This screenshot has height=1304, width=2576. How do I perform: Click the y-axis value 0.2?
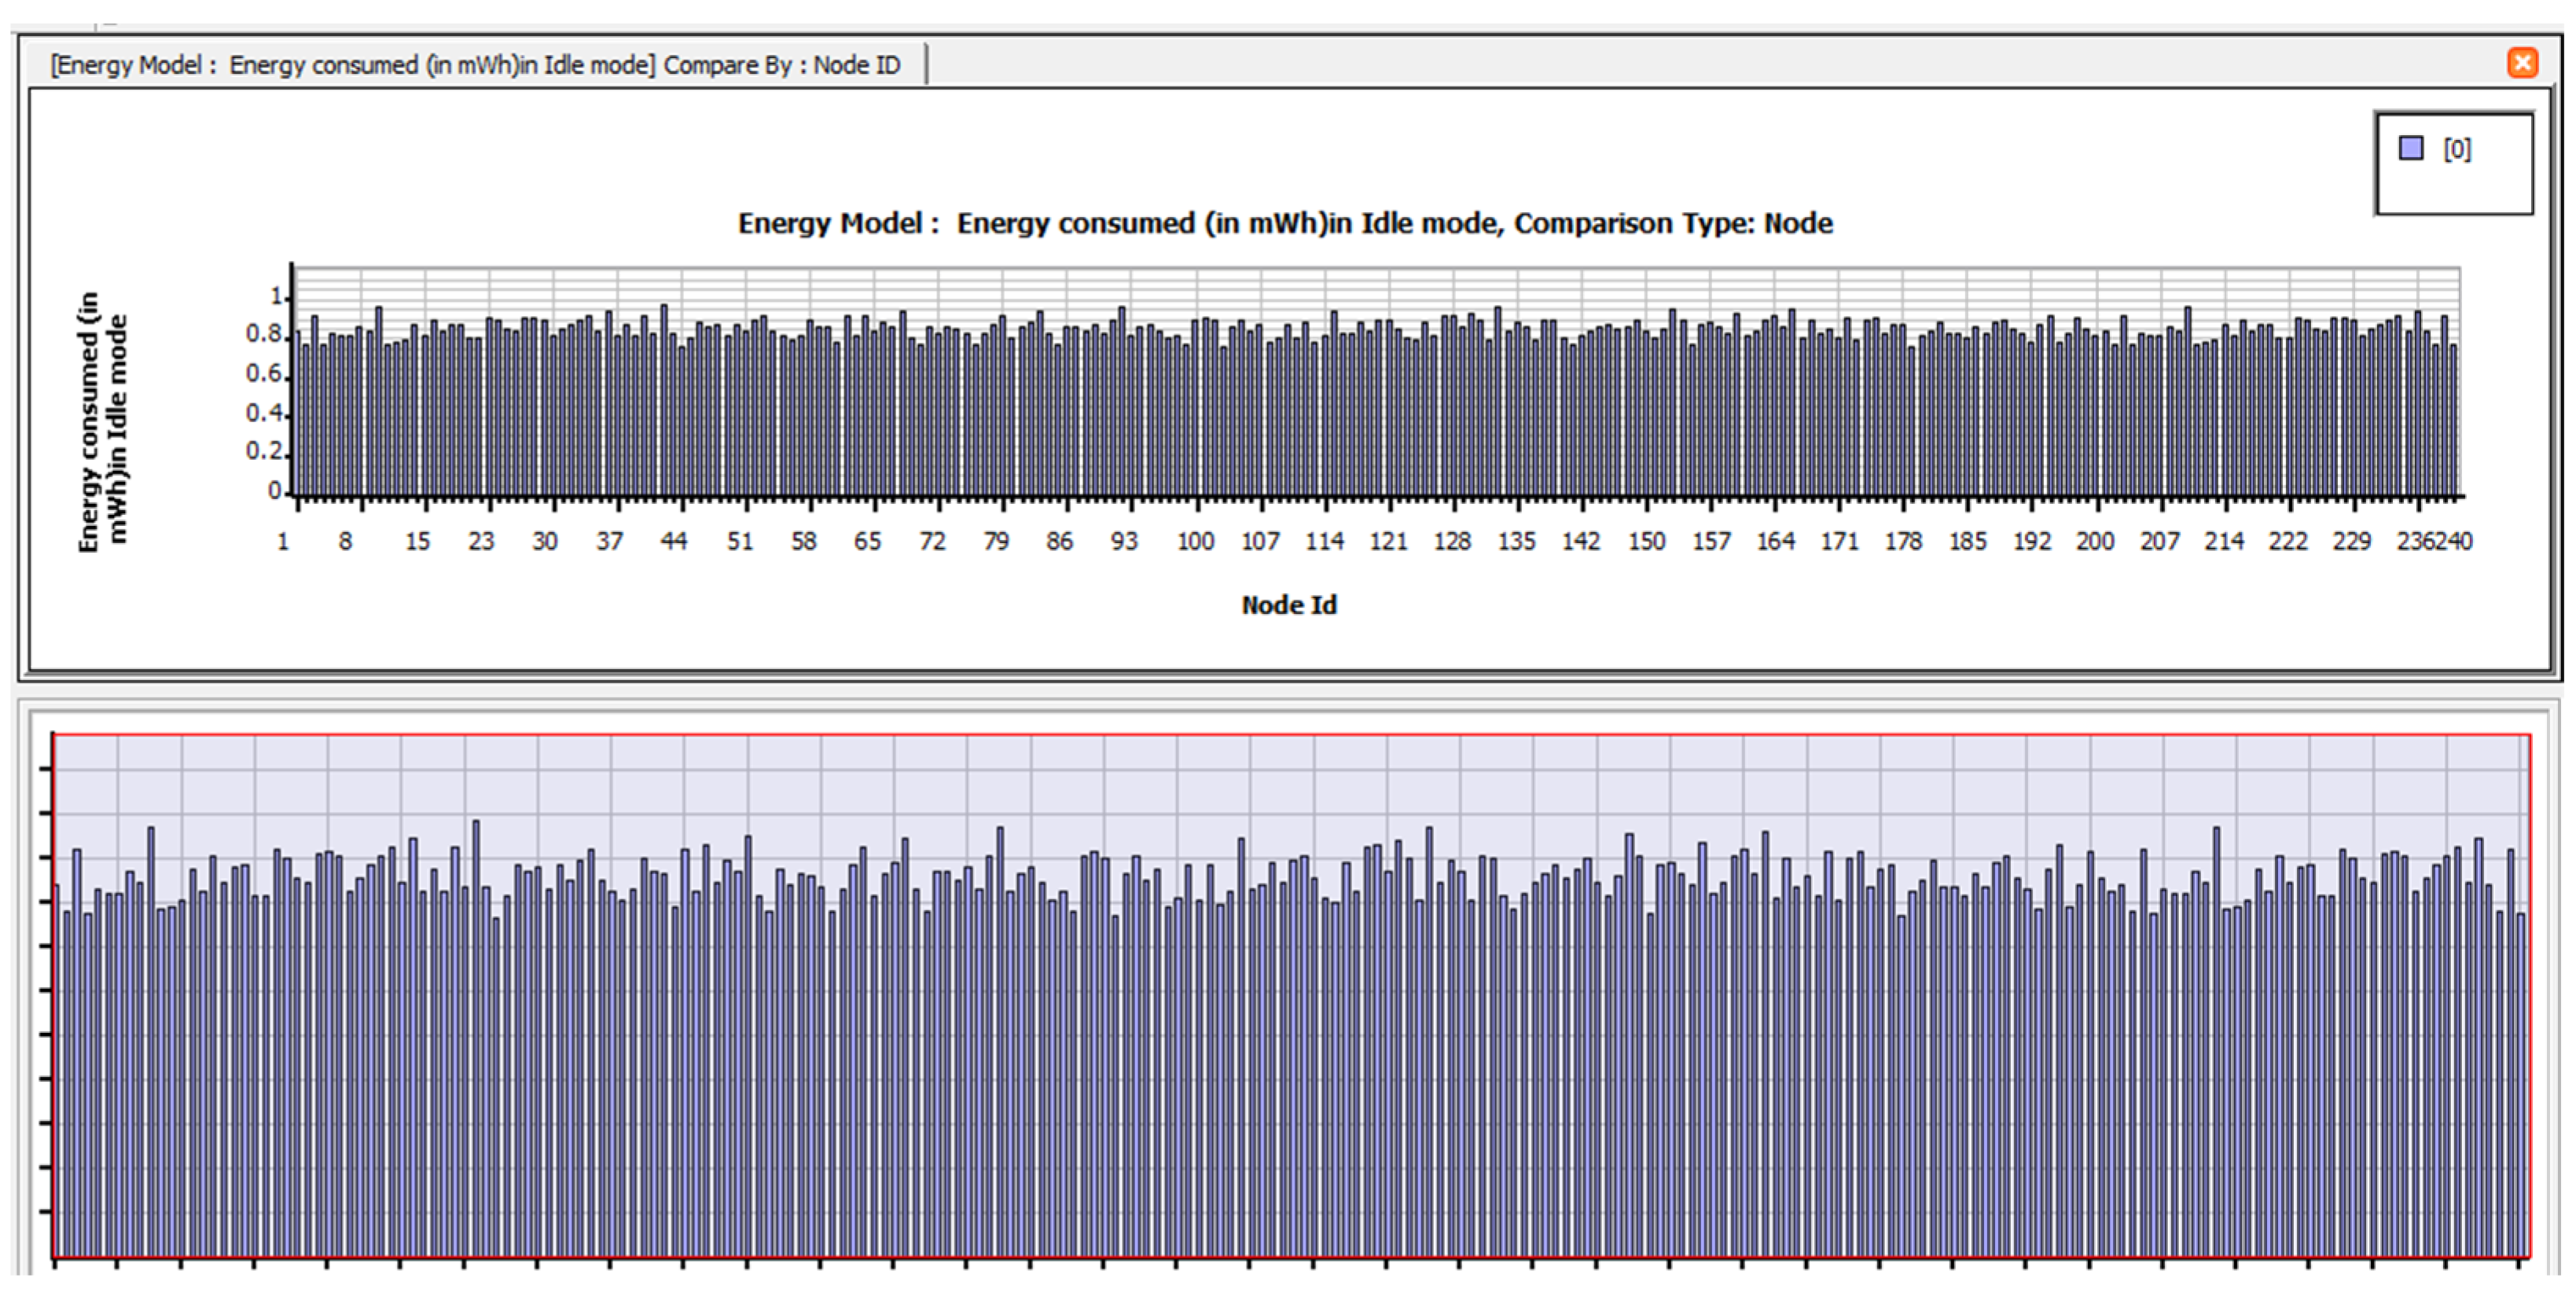tap(264, 451)
